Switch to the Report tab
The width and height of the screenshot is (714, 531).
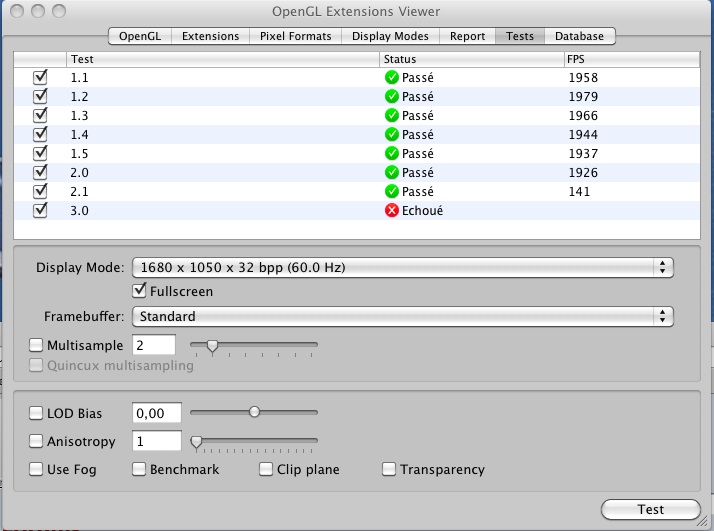(x=467, y=36)
